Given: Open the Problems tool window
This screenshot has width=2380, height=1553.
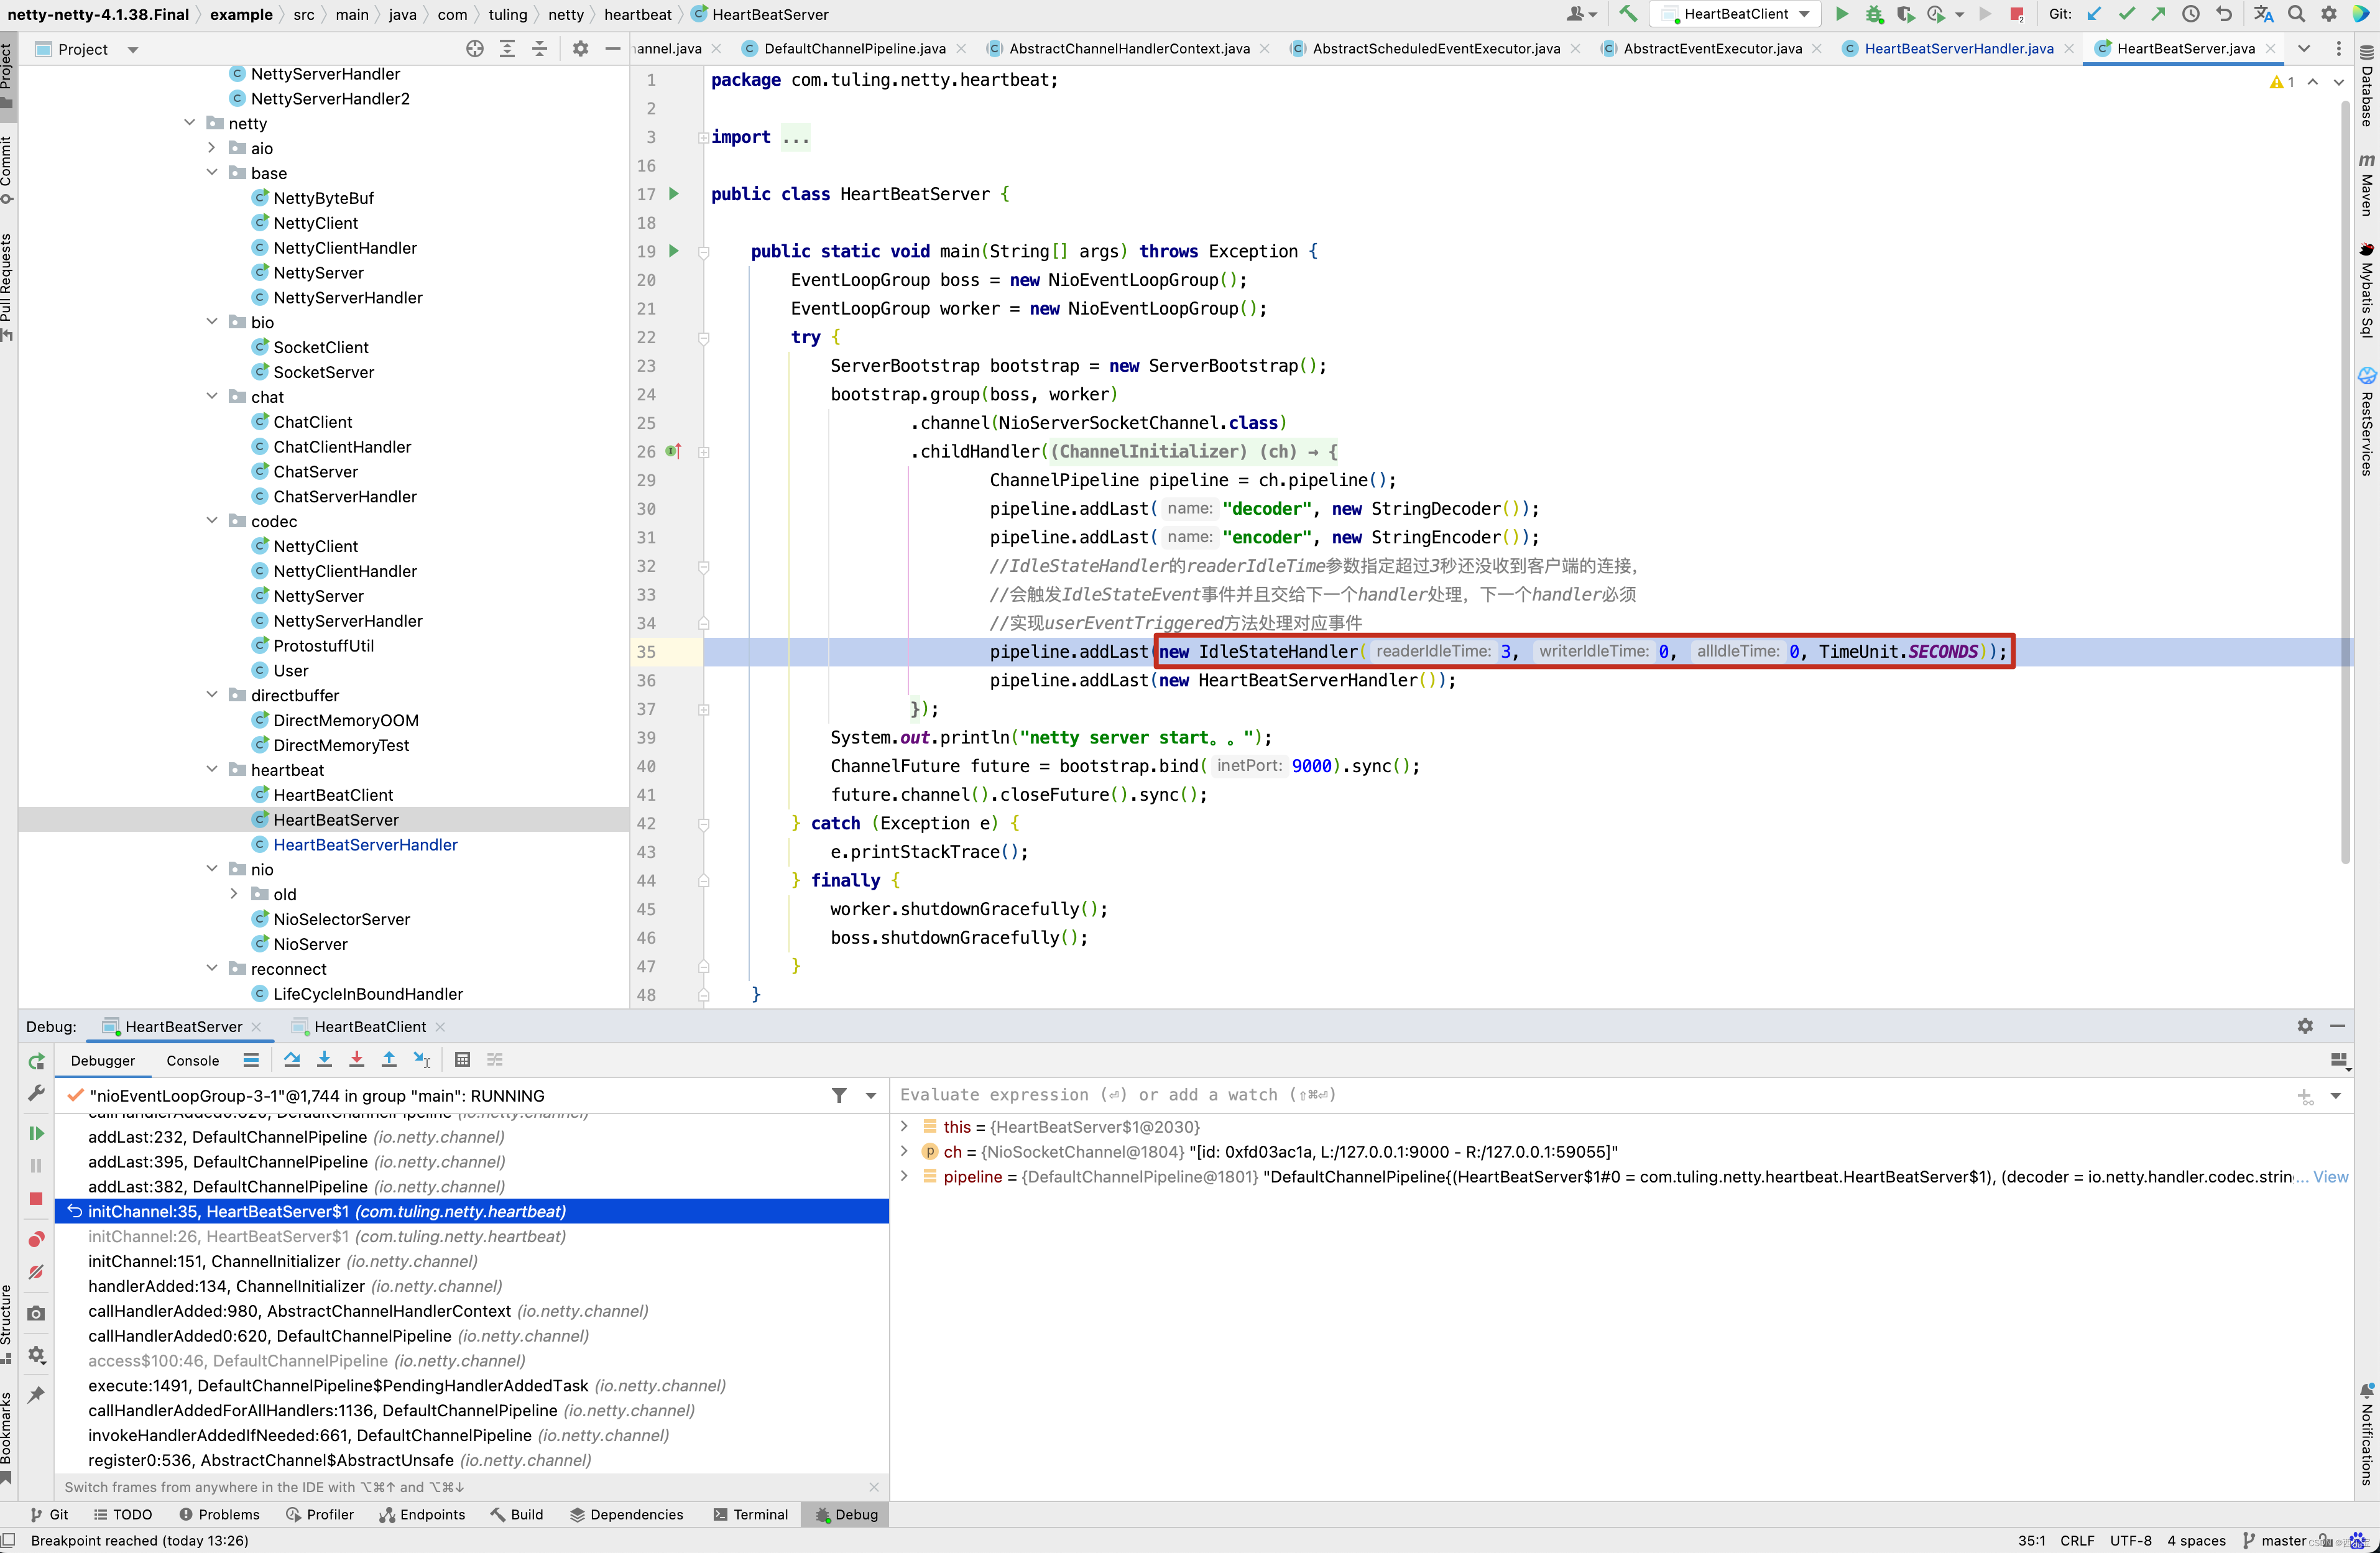Looking at the screenshot, I should click(x=219, y=1514).
